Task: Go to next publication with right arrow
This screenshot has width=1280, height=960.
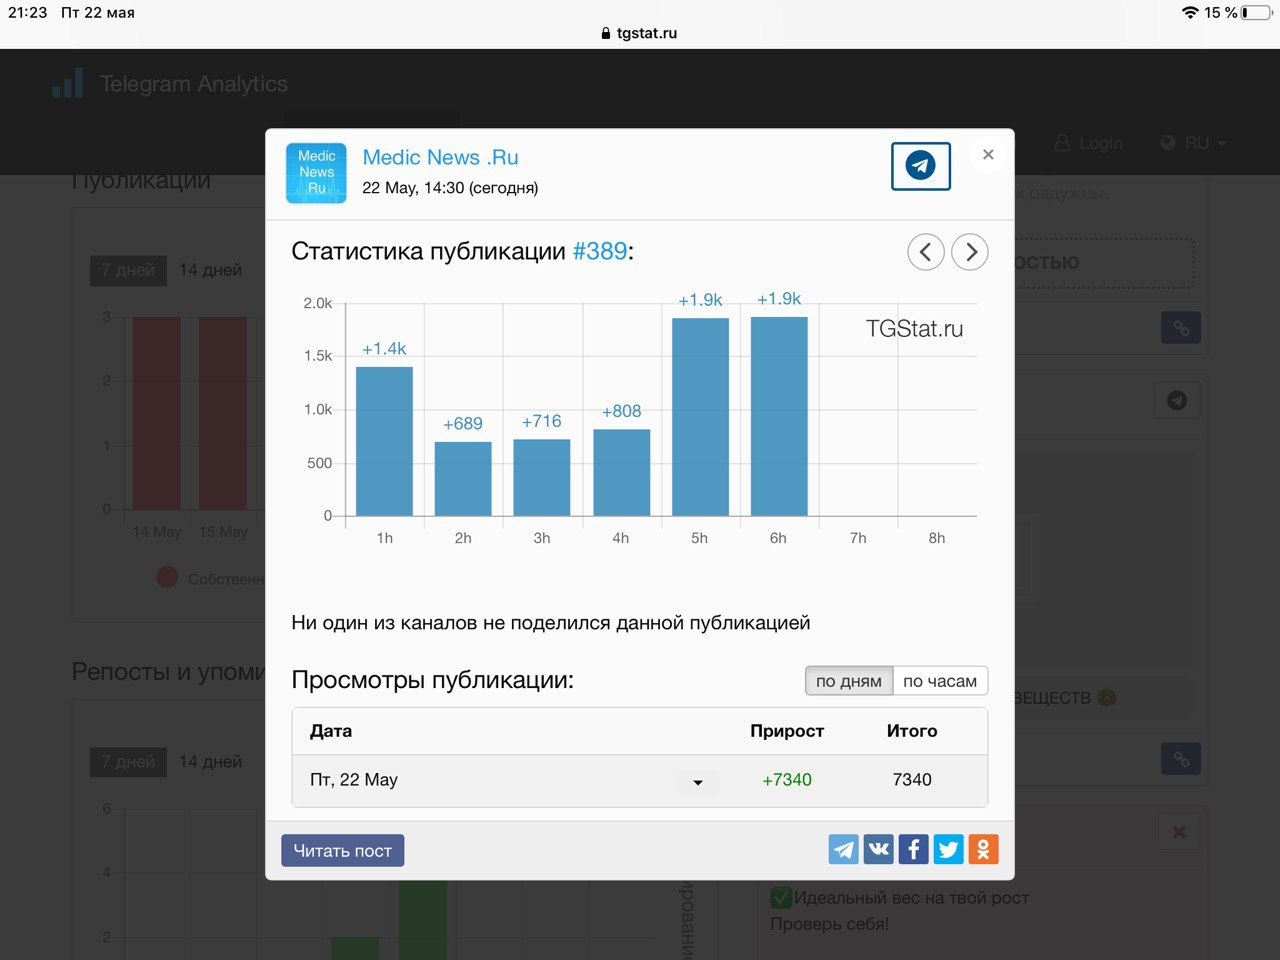Action: [x=970, y=252]
